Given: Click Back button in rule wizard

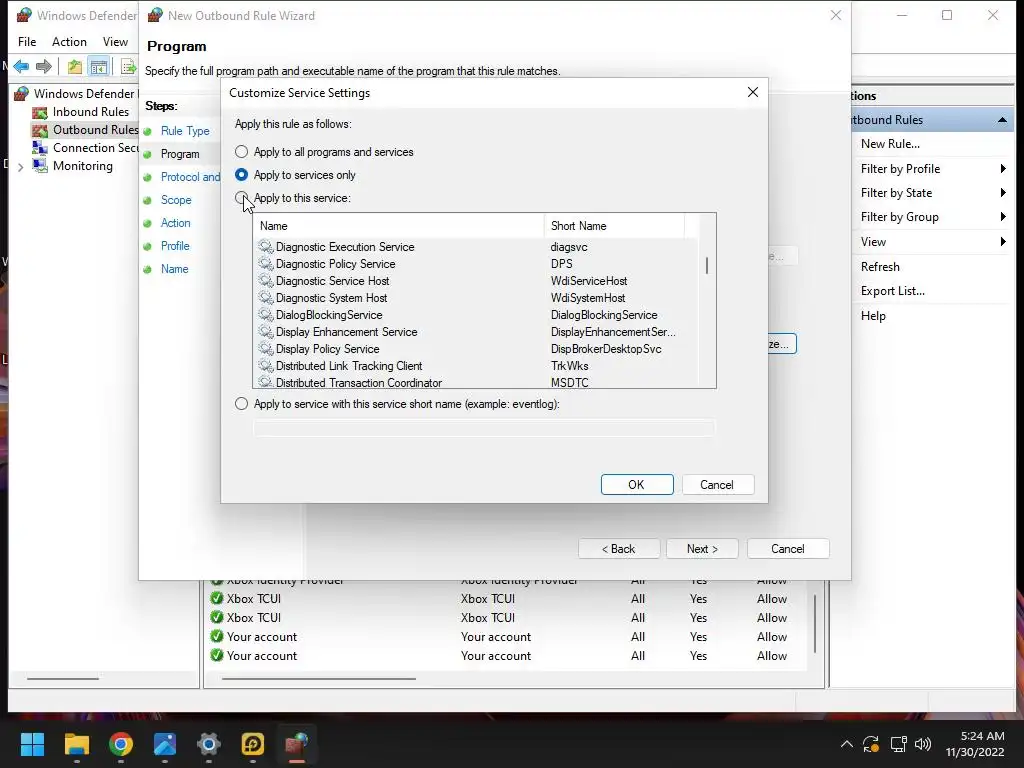Looking at the screenshot, I should [618, 549].
